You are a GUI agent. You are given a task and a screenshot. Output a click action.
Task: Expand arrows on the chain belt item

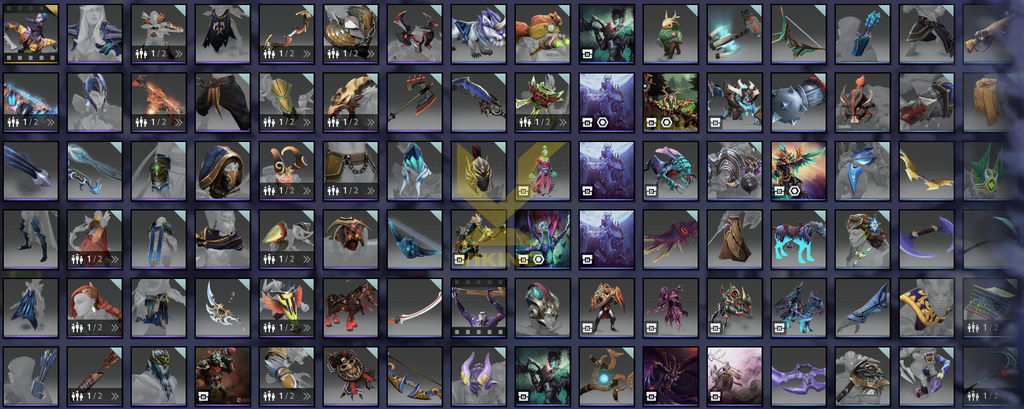pos(370,191)
